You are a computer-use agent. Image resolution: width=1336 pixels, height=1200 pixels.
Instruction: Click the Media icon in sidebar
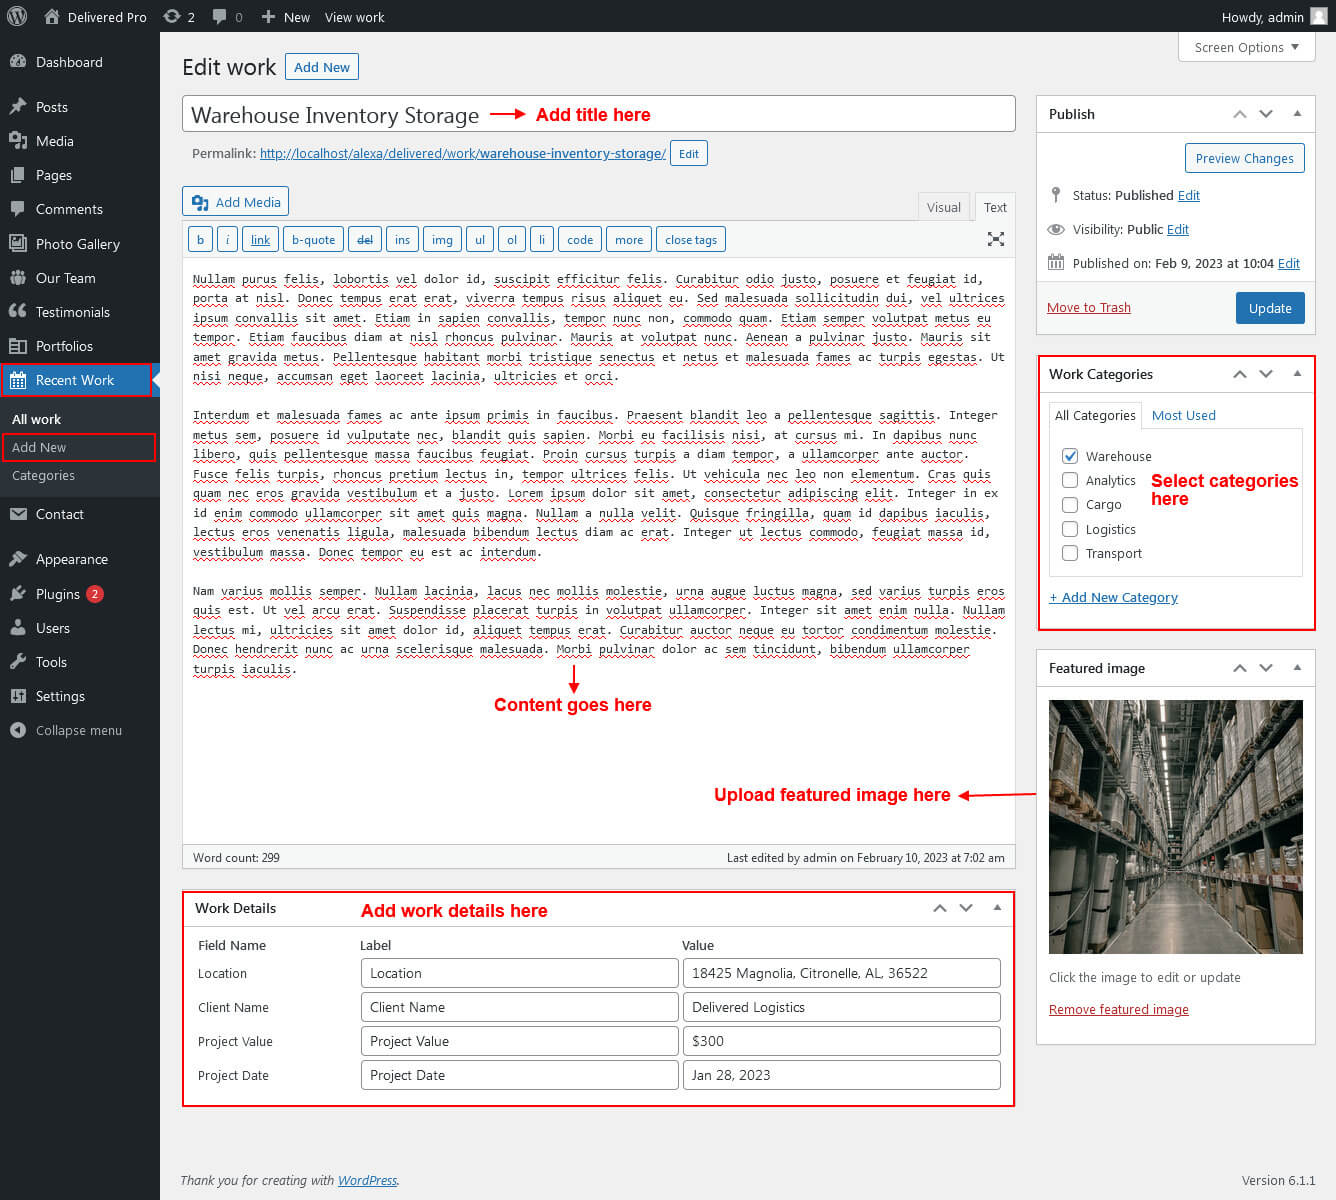tap(18, 141)
